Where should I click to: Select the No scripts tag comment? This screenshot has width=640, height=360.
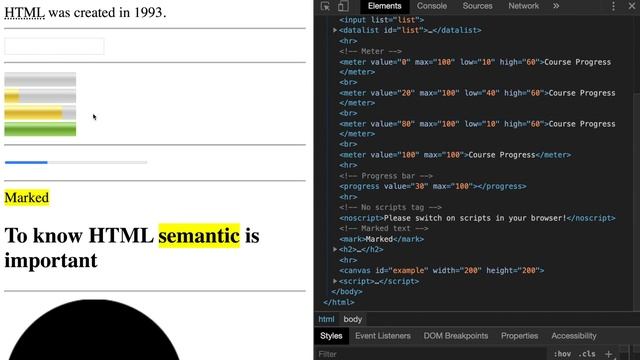point(391,207)
